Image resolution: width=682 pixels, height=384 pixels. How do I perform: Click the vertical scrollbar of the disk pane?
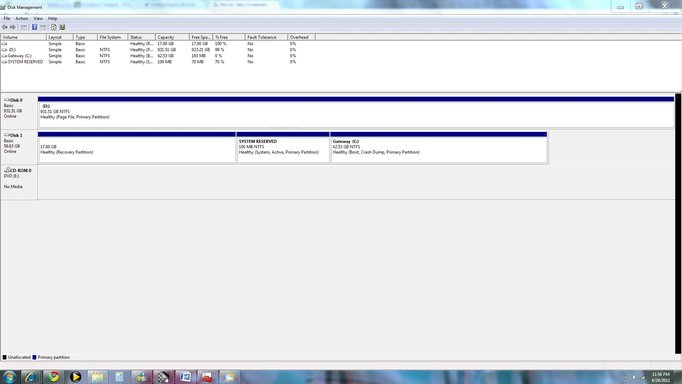[678, 224]
